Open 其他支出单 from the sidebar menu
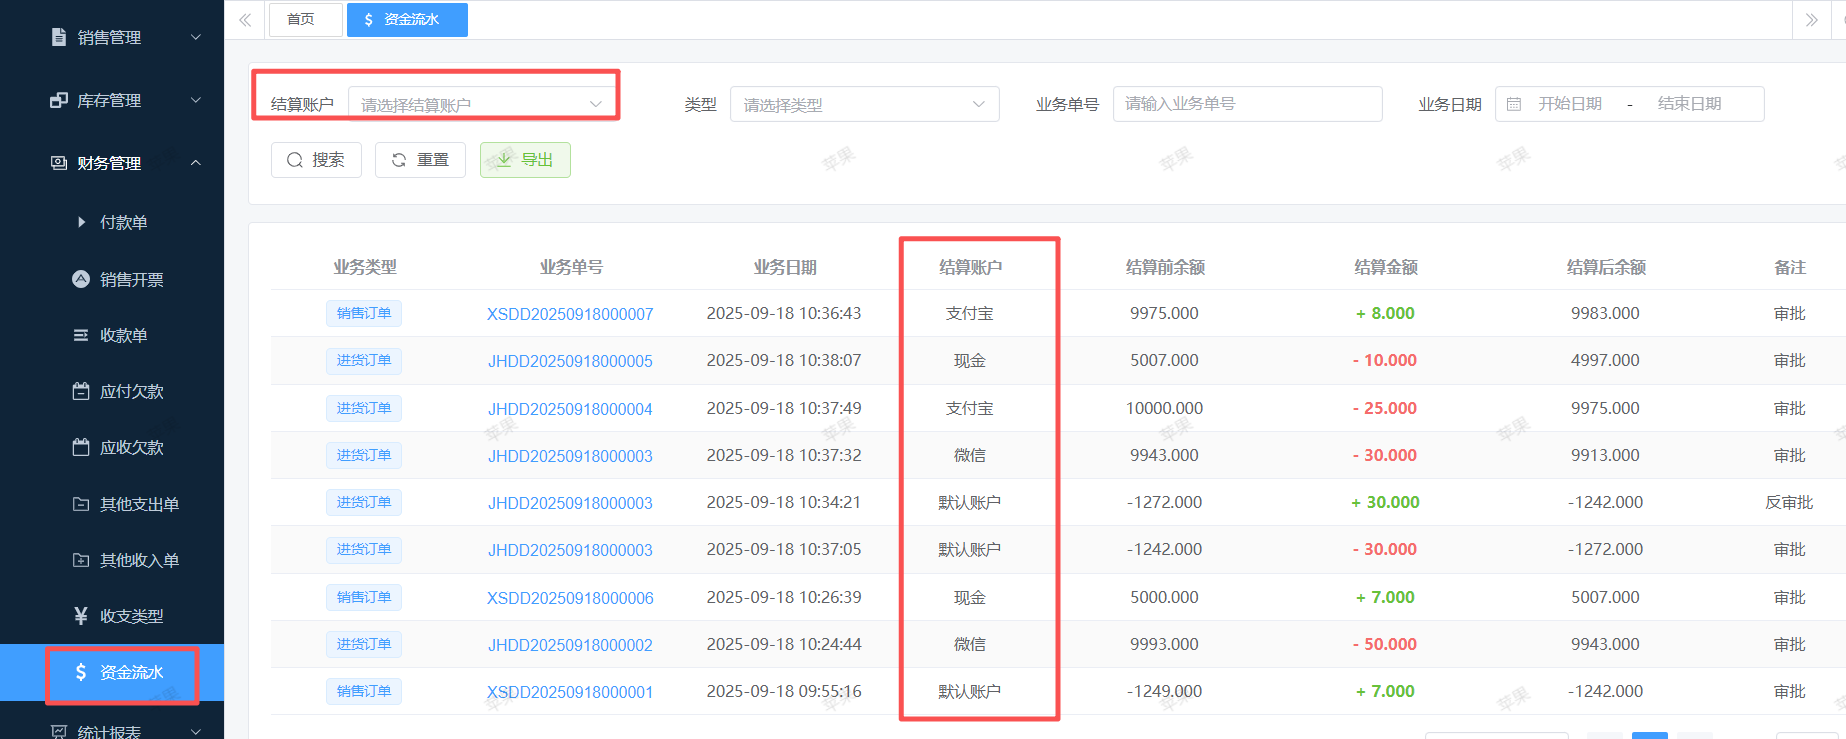 [139, 504]
